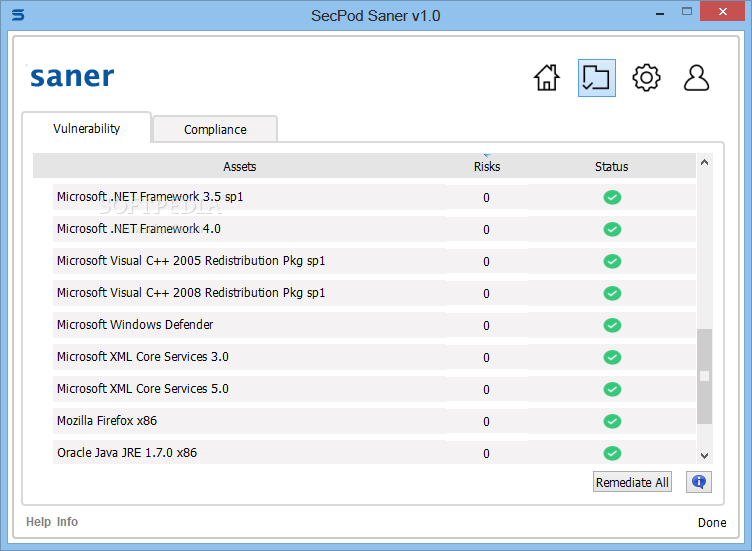Select row Microsoft .NET Framework 4.0
Viewport: 752px width, 551px height.
[374, 229]
